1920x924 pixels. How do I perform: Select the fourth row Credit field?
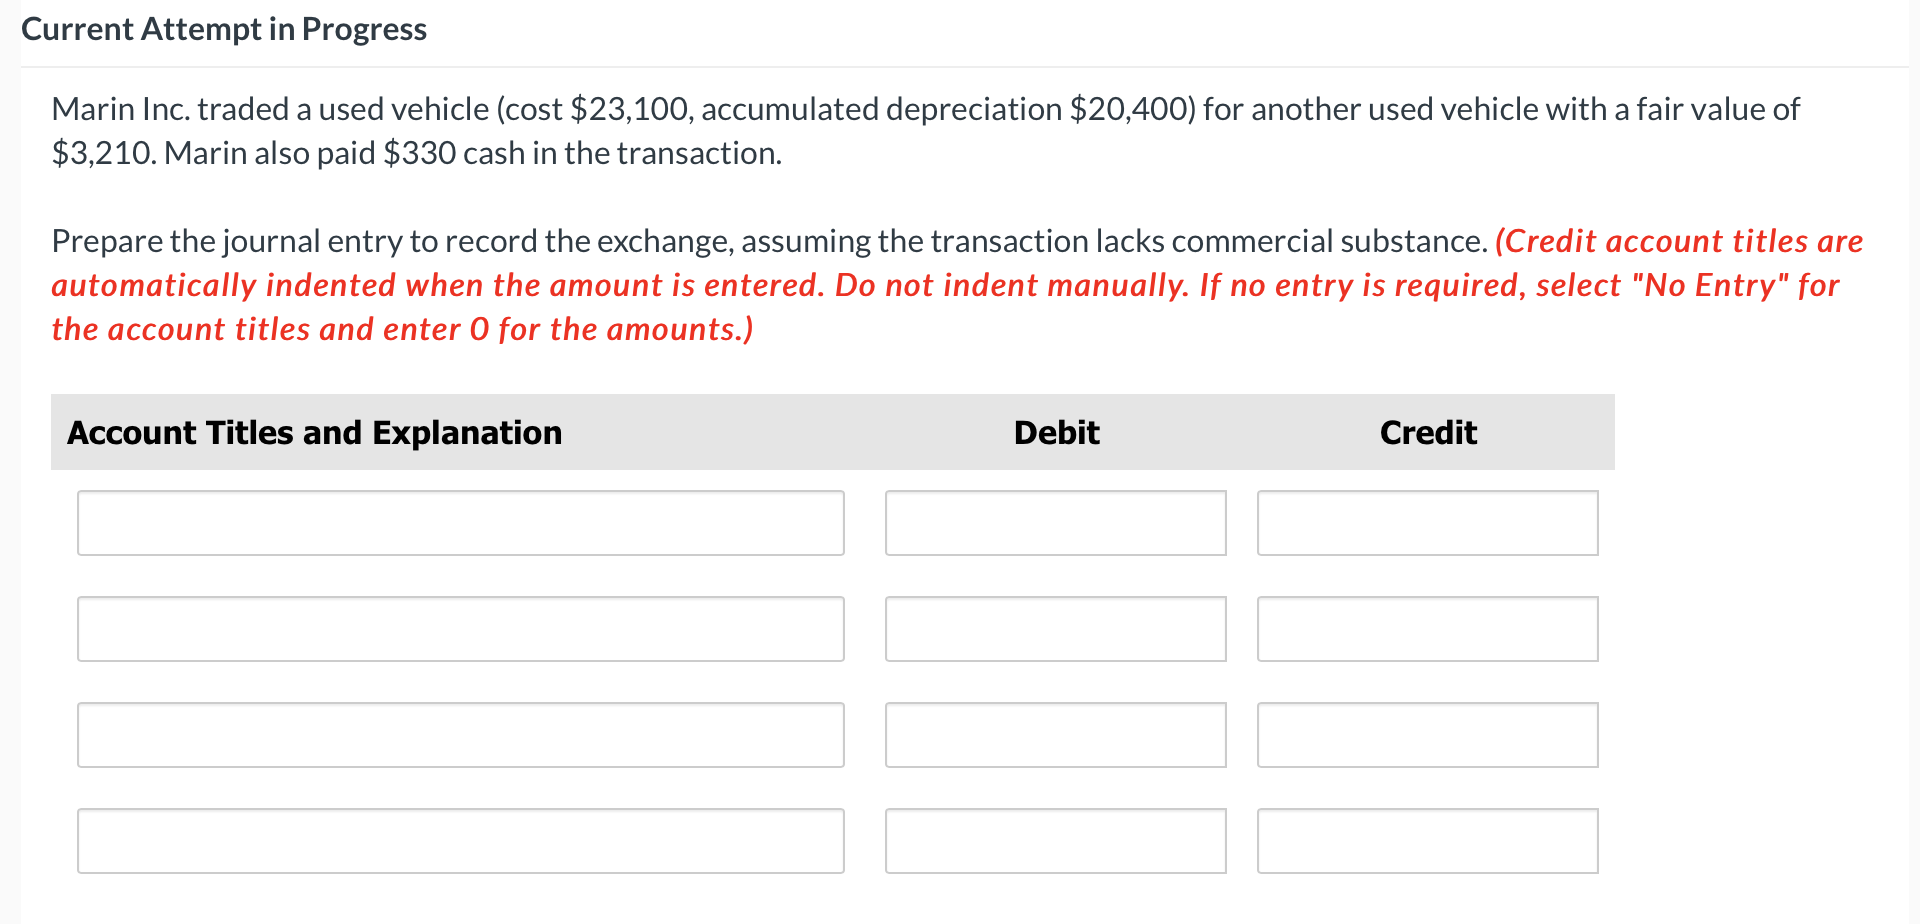(x=1427, y=840)
